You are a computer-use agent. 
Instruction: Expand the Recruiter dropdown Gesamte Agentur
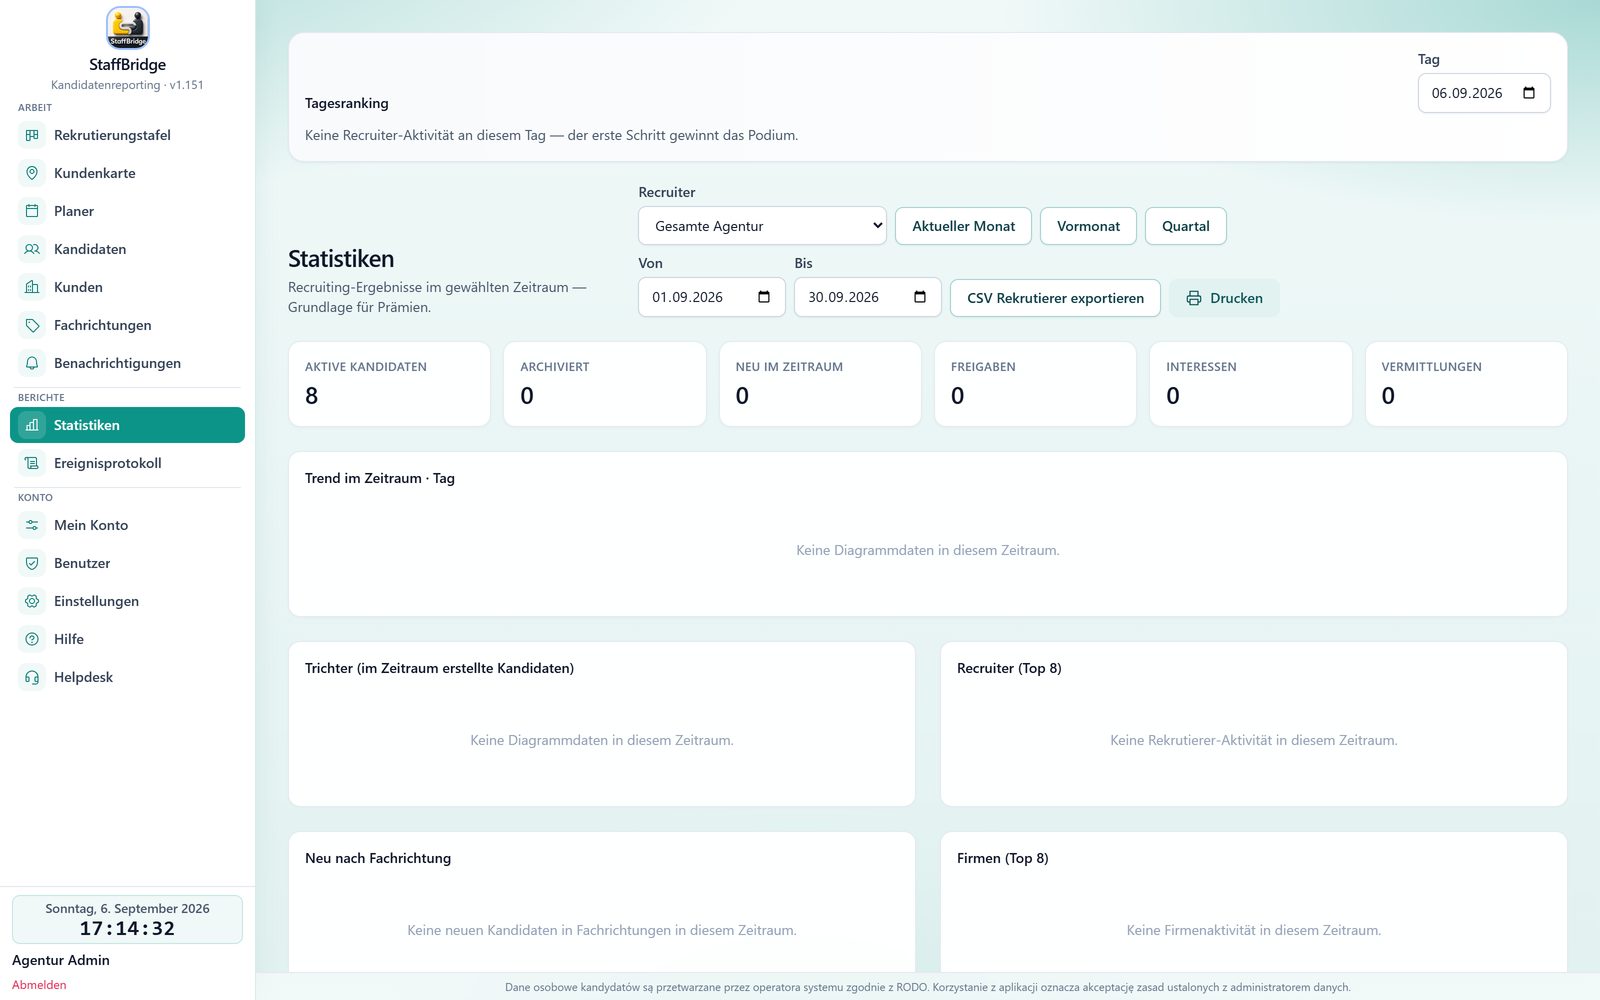763,226
